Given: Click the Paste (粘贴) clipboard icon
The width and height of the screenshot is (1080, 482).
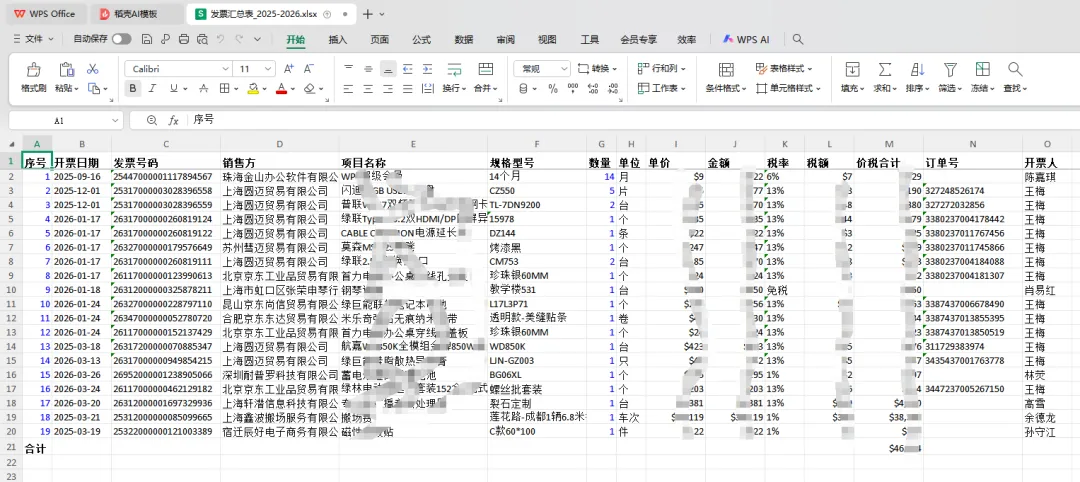Looking at the screenshot, I should pos(66,70).
